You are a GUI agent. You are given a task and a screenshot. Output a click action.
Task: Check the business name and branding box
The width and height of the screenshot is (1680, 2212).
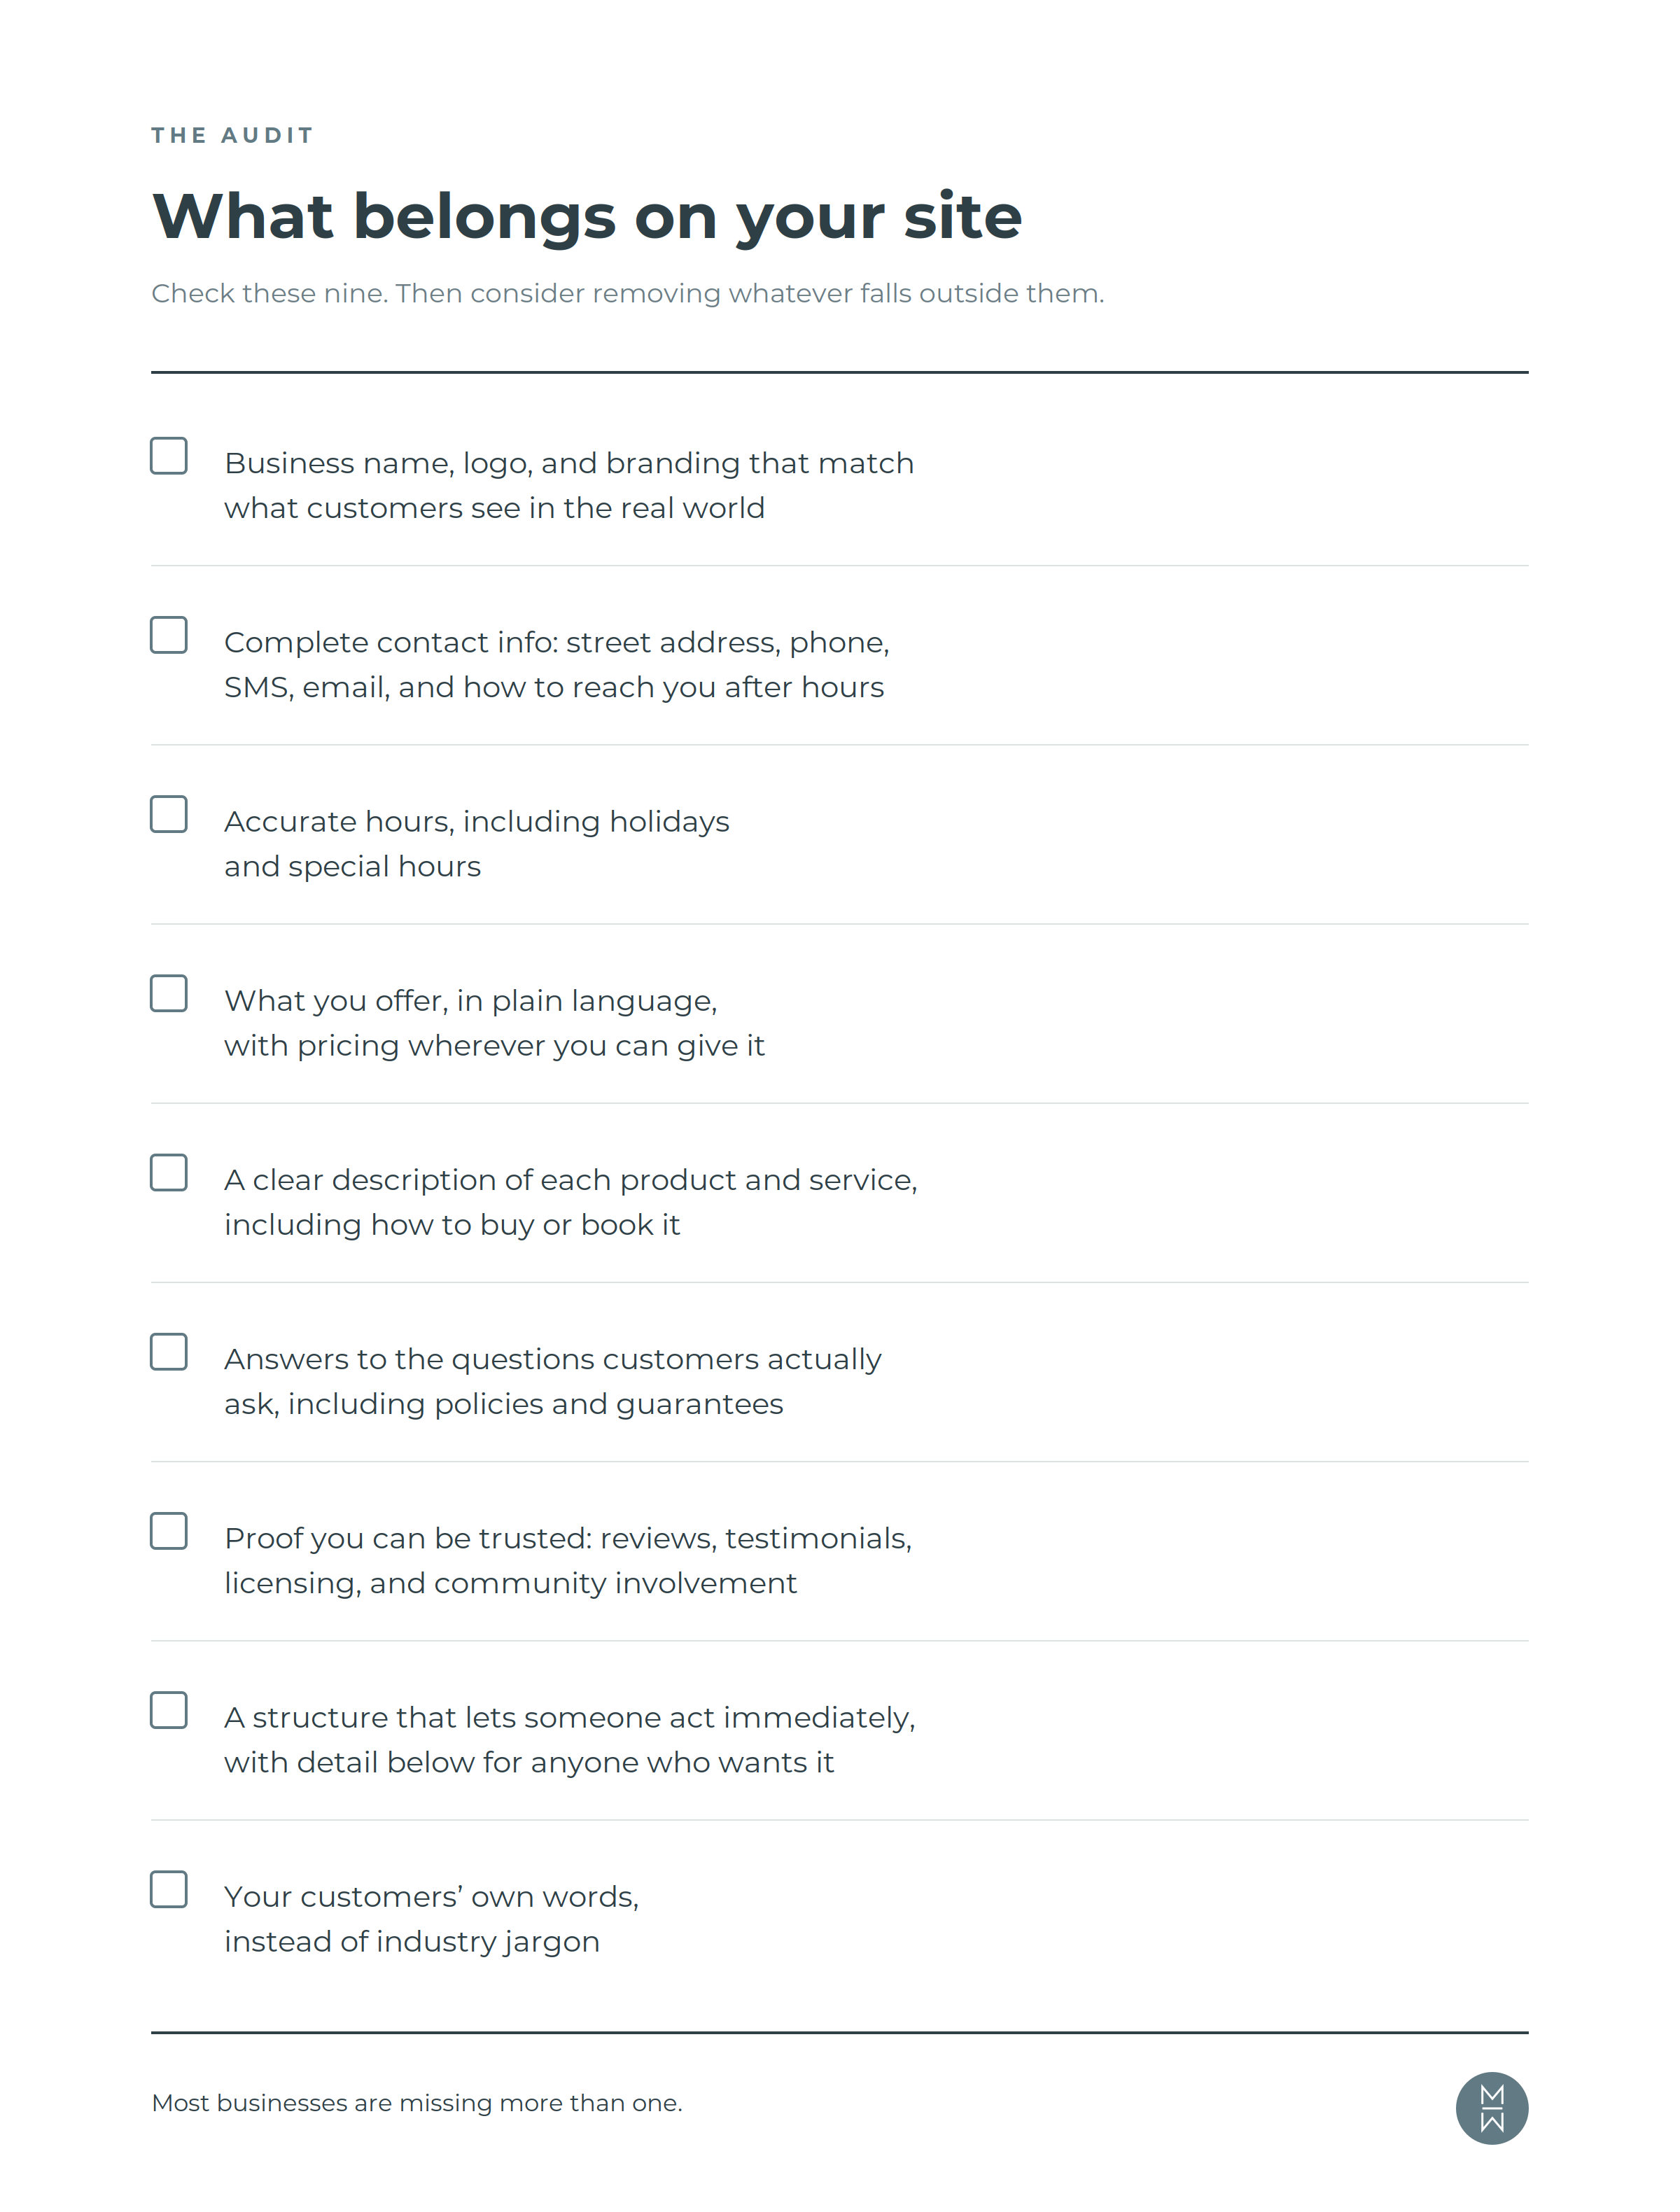[x=169, y=456]
